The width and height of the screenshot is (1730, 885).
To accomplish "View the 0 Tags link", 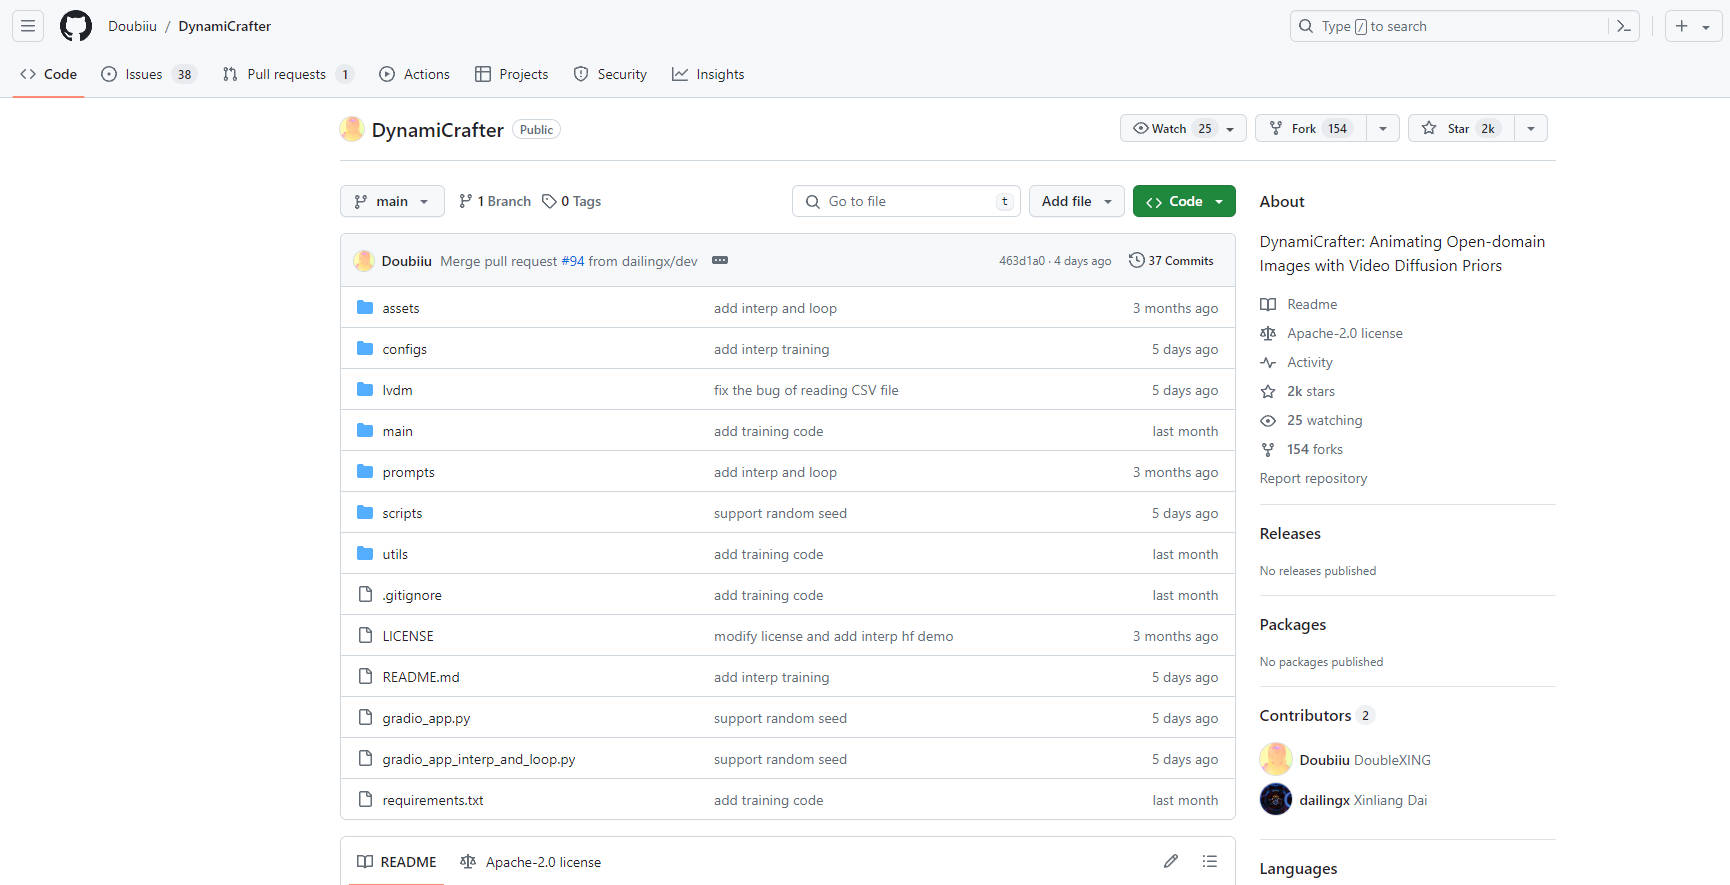I will (x=572, y=201).
